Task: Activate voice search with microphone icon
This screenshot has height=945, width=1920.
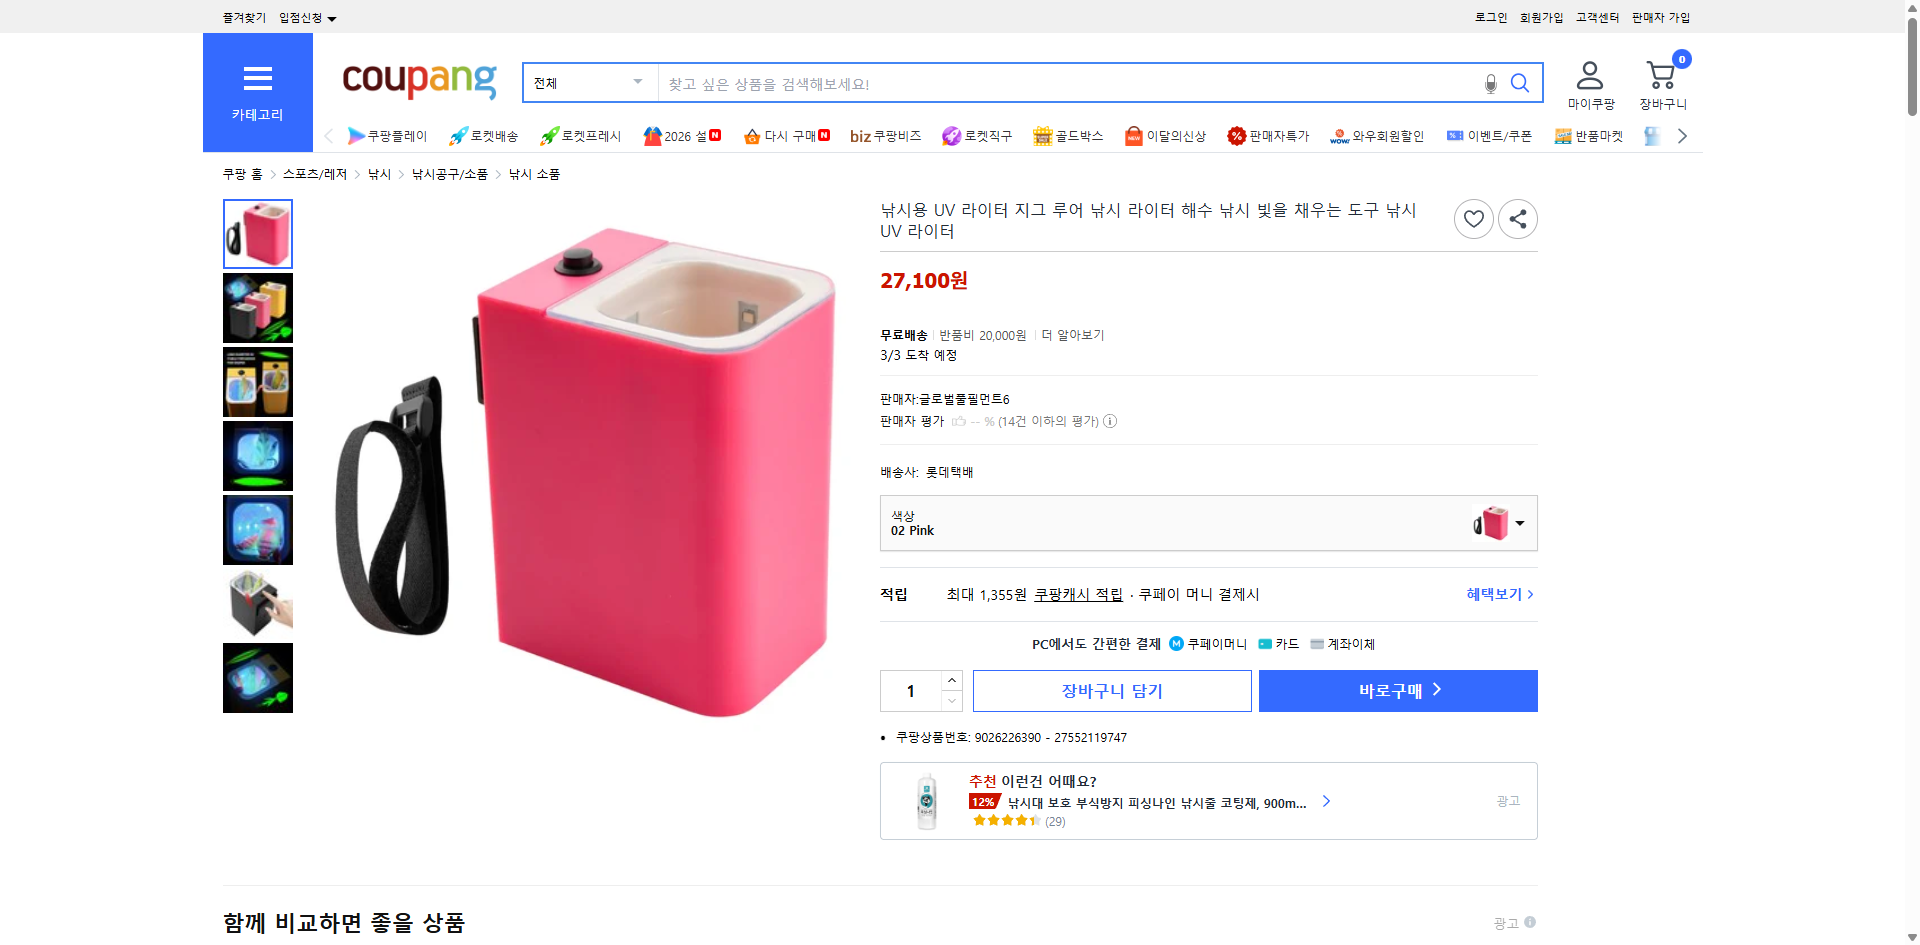Action: coord(1489,85)
